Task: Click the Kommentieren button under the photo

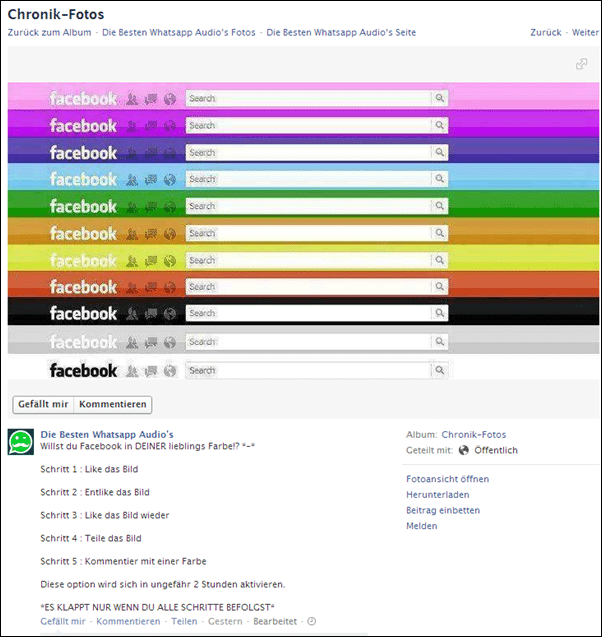Action: (x=113, y=404)
